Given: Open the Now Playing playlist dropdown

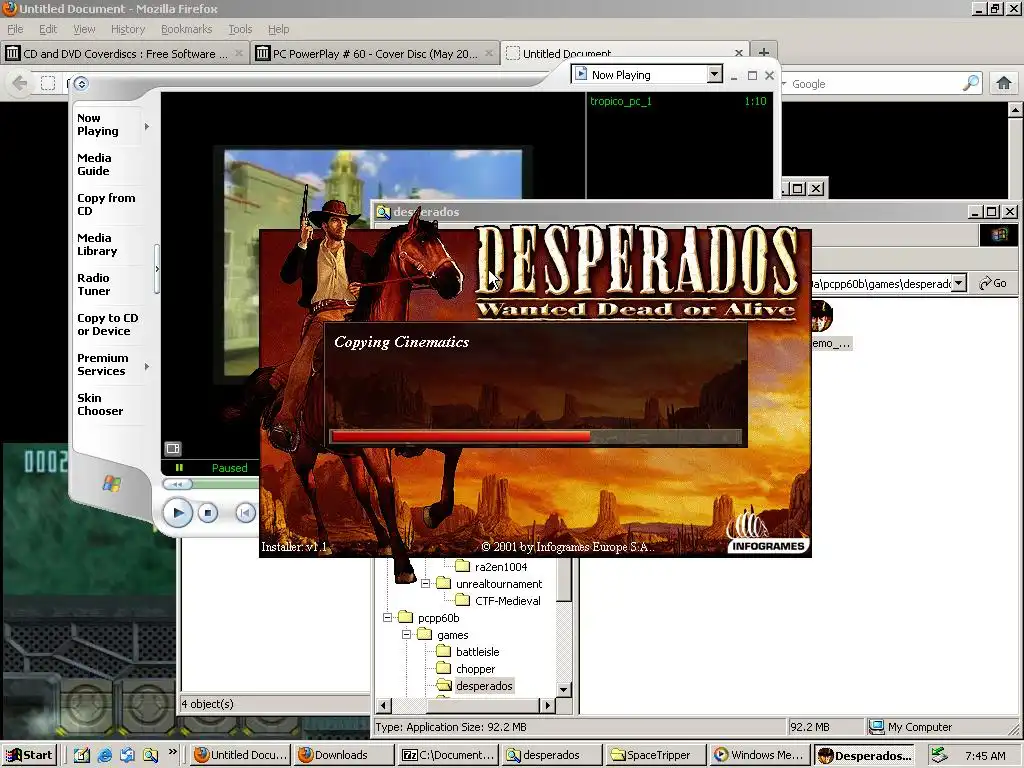Looking at the screenshot, I should [714, 74].
